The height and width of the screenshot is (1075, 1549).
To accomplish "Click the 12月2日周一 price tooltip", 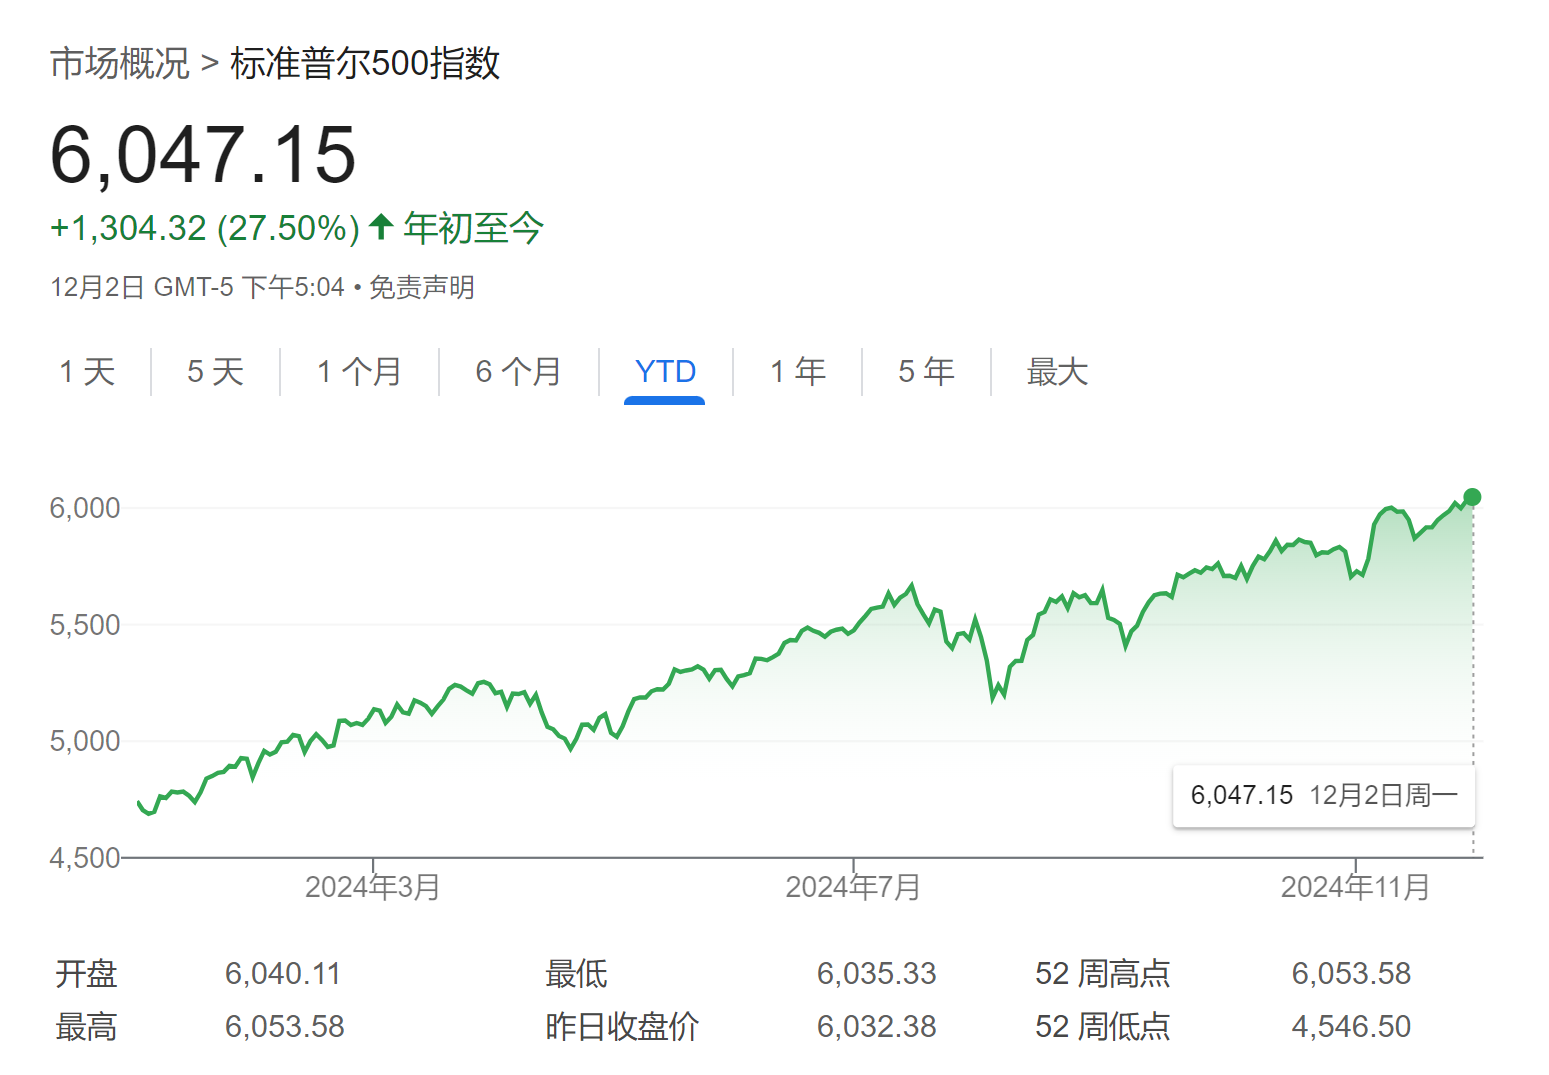I will (x=1323, y=796).
